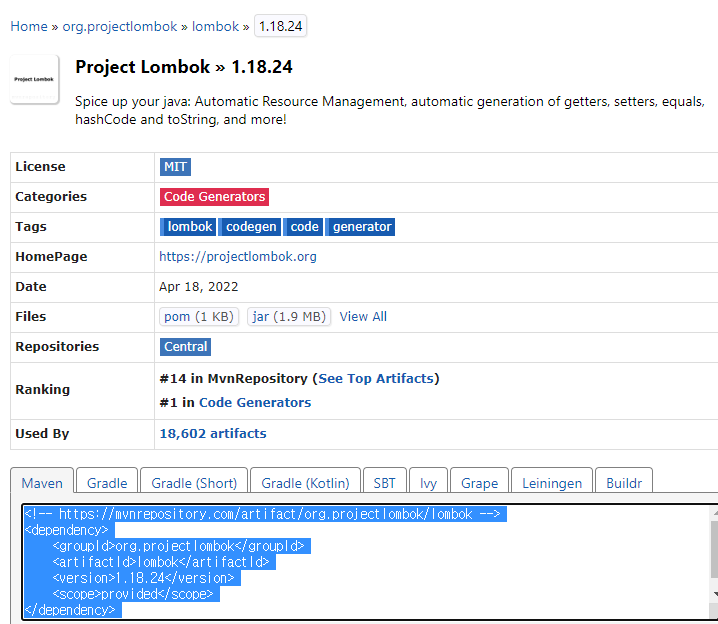
Task: Click the <scope>provided</scope> snippet line
Action: coord(133,594)
